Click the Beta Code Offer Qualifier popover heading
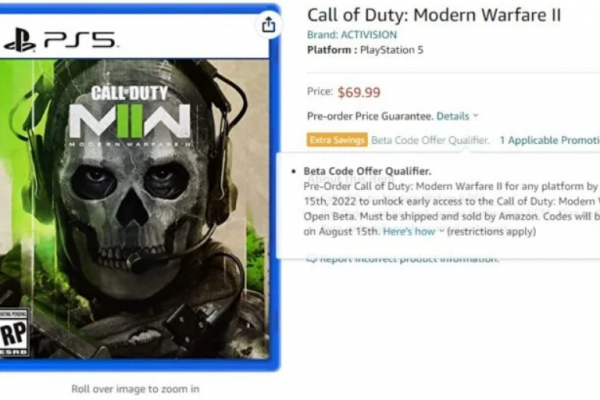This screenshot has width=600, height=400. click(367, 171)
